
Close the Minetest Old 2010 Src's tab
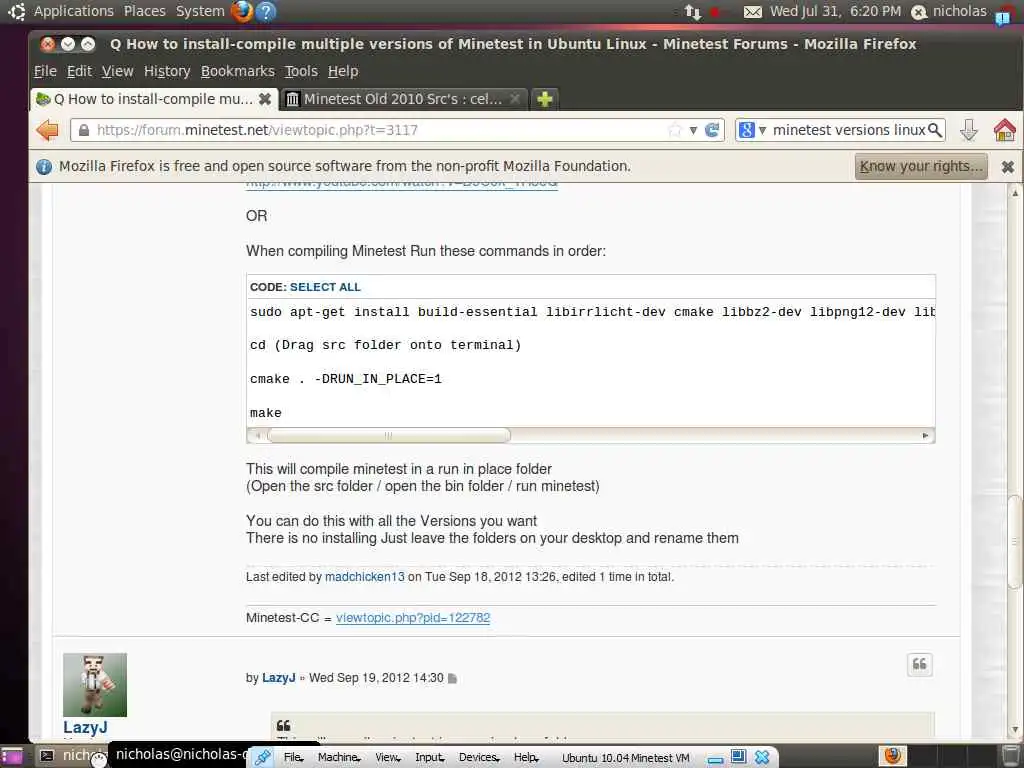click(515, 99)
